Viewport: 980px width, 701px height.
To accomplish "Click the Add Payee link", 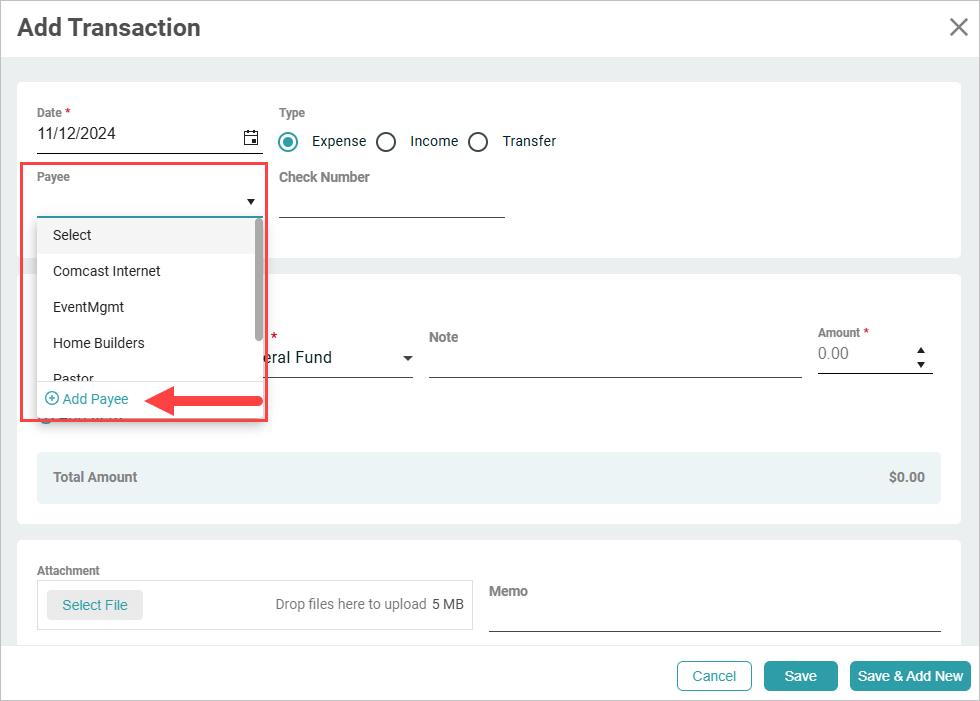I will (95, 399).
